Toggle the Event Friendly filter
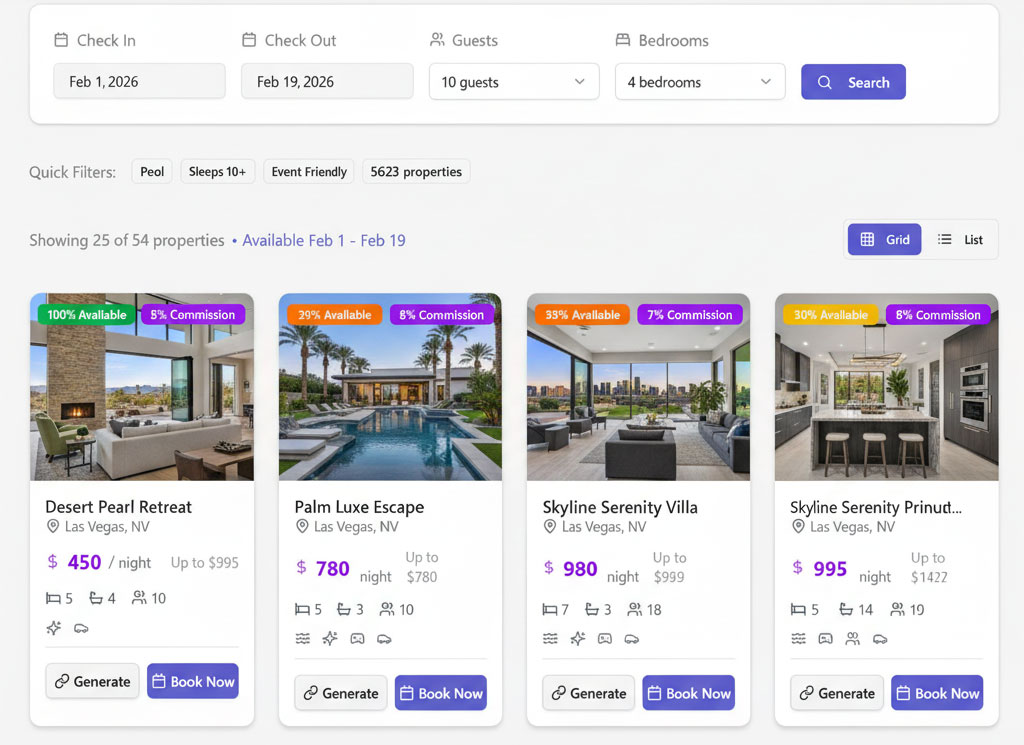 tap(308, 171)
